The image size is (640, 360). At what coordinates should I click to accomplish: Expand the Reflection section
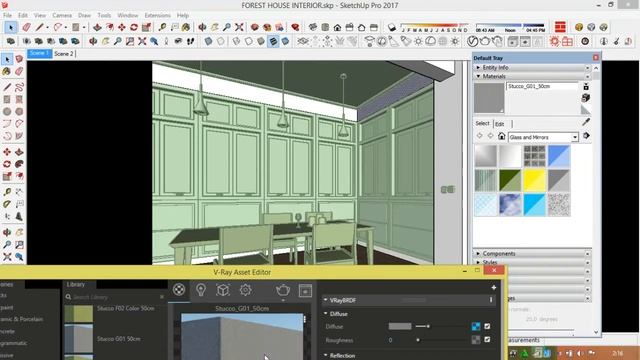(x=326, y=356)
